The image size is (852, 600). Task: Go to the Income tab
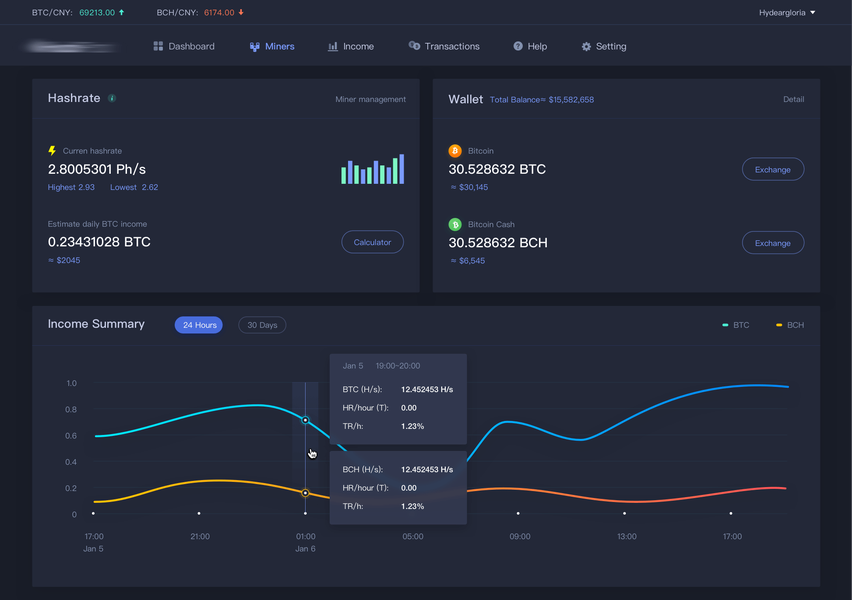[350, 46]
